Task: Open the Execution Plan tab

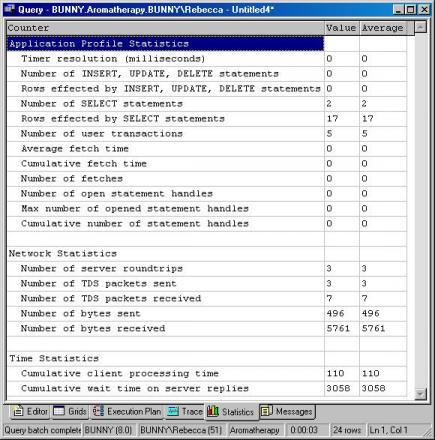Action: 127,412
